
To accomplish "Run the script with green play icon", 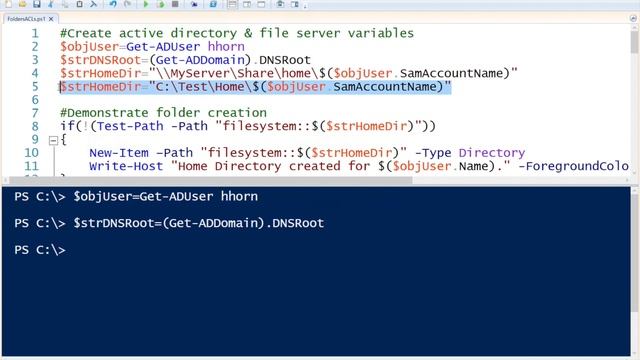I will pos(146,4).
